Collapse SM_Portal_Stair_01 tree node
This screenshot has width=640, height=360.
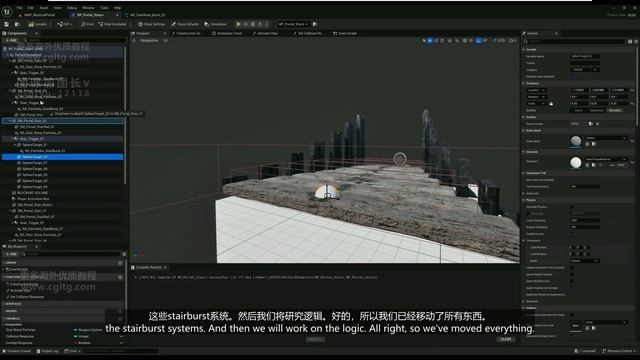click(10, 121)
